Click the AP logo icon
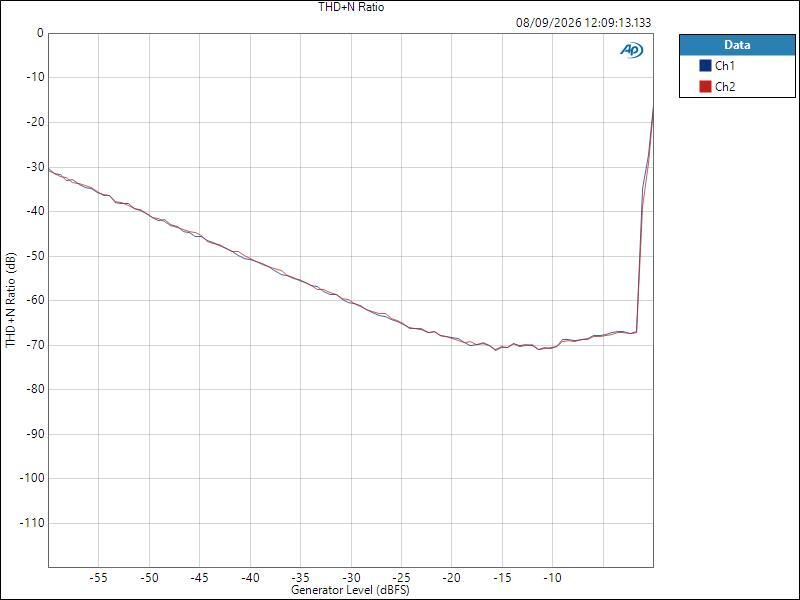 tap(632, 49)
